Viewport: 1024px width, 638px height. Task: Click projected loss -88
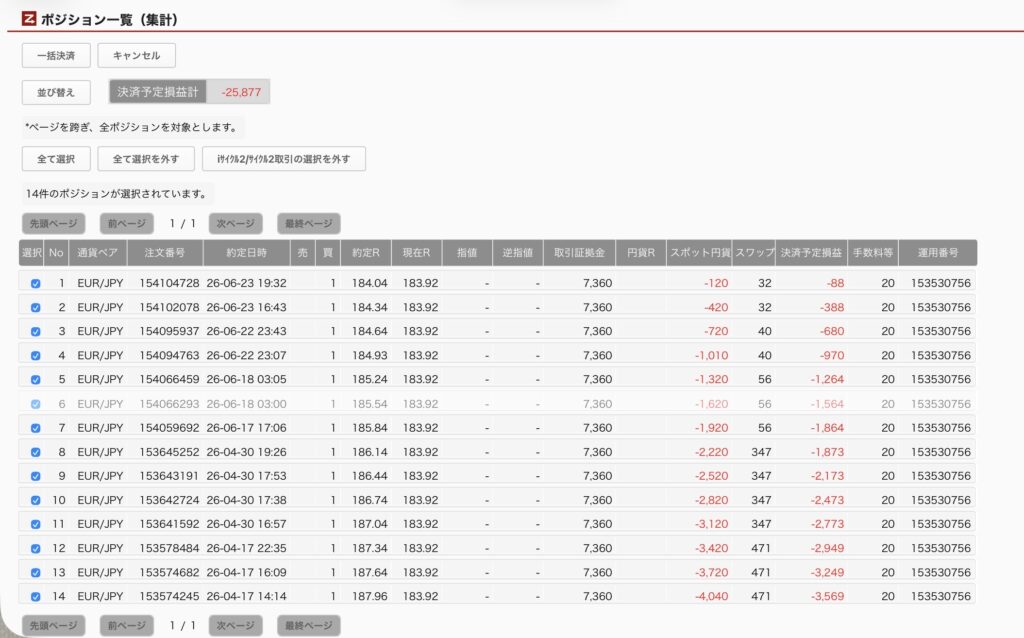pos(835,283)
